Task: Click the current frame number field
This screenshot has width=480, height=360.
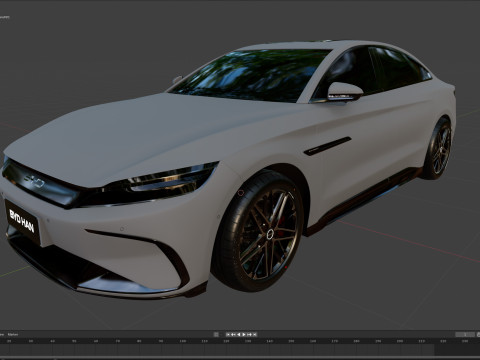Action: tap(465, 334)
